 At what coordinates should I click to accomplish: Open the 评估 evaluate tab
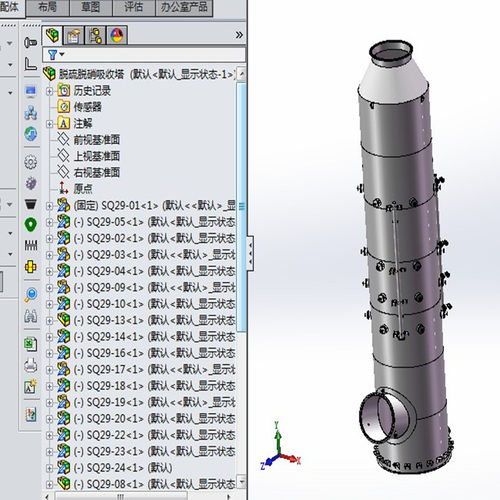click(134, 7)
